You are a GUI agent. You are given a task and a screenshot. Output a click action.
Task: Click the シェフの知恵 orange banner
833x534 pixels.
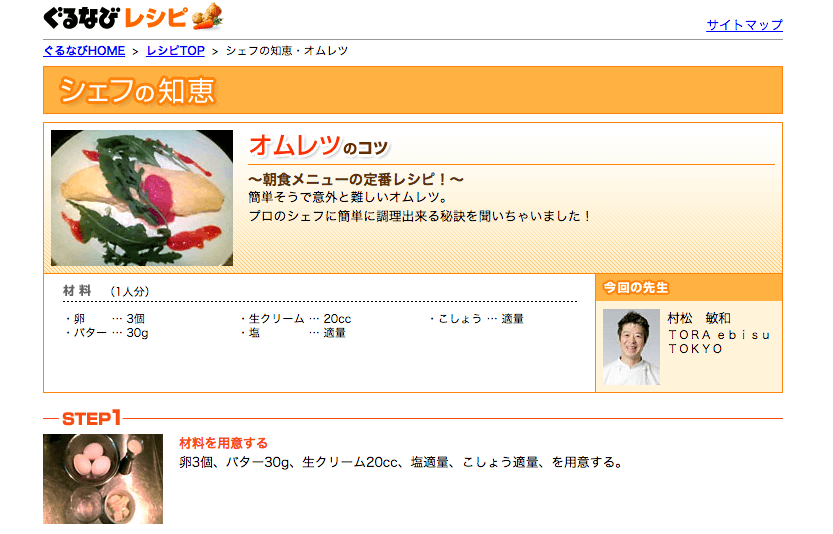pyautogui.click(x=413, y=90)
